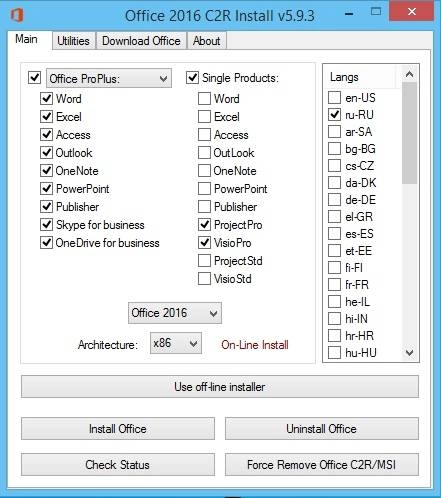Check Excel under Single Products
Screen dimensions: 441x498
coord(204,116)
